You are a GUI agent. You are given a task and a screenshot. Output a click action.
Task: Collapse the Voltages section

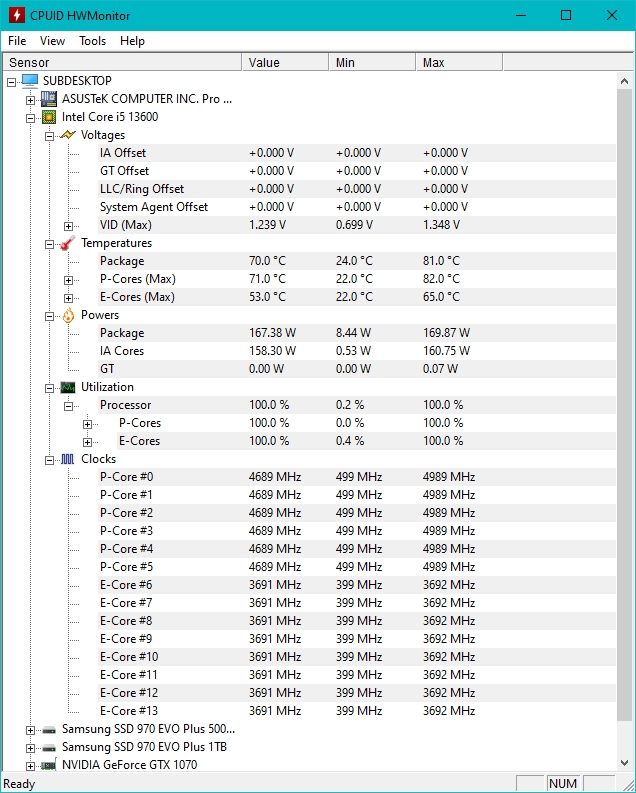[50, 136]
